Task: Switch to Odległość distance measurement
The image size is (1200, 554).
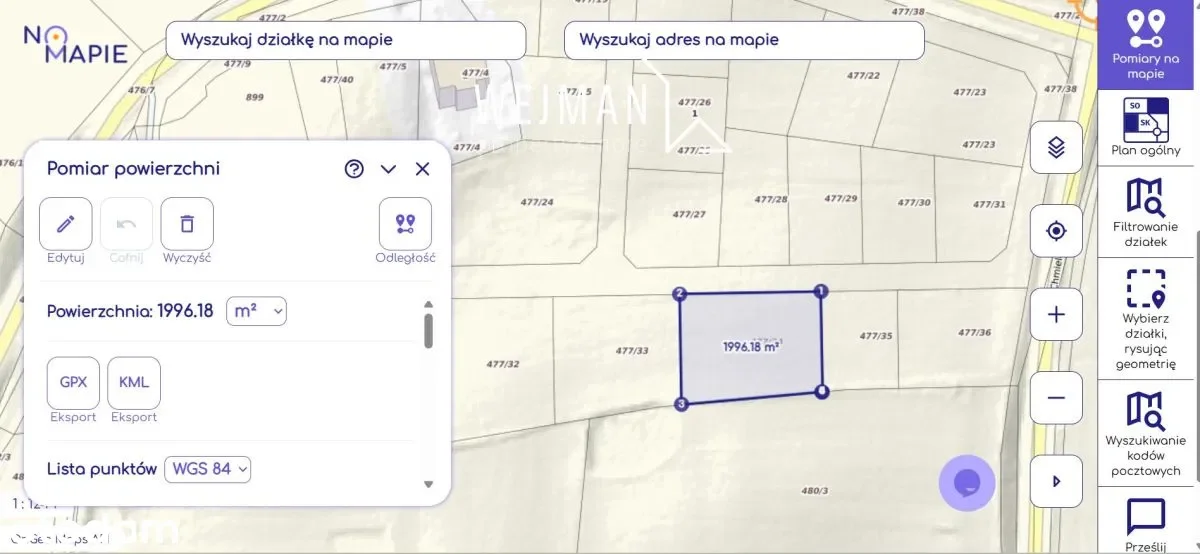Action: (x=405, y=224)
